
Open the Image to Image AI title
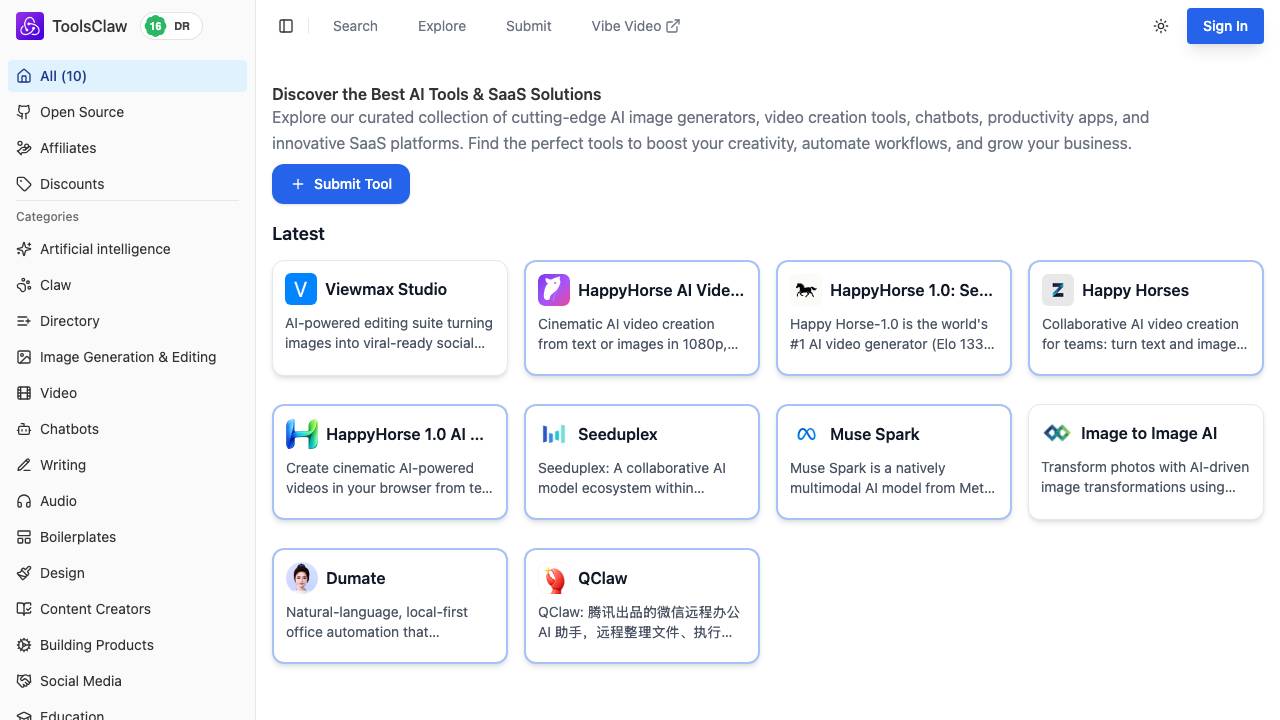pos(1149,433)
